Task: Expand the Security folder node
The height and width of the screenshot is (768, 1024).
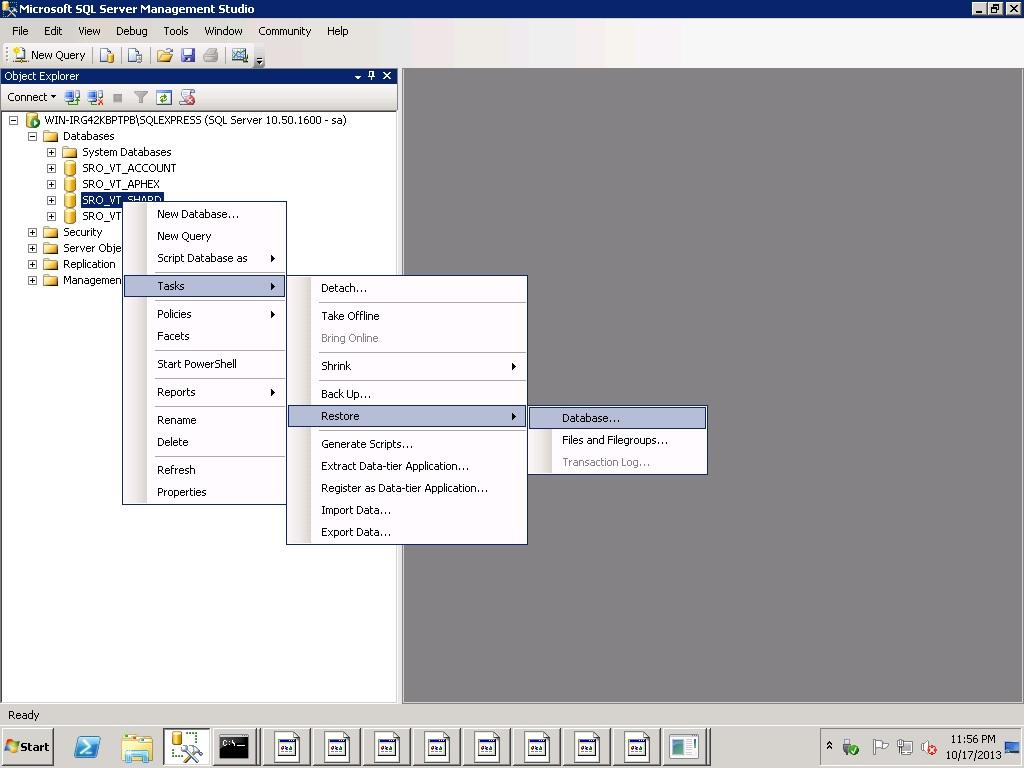Action: (32, 232)
